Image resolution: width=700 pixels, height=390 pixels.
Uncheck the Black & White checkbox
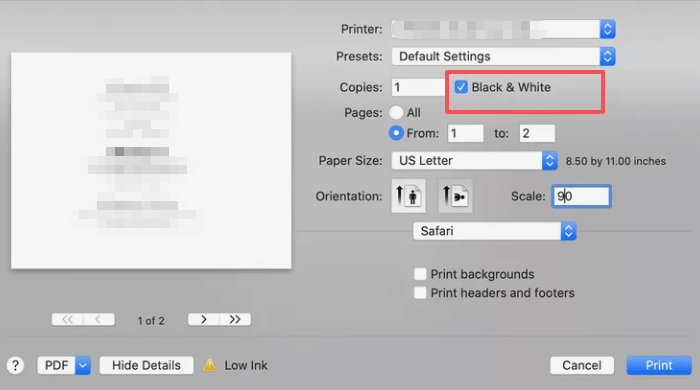(x=461, y=87)
